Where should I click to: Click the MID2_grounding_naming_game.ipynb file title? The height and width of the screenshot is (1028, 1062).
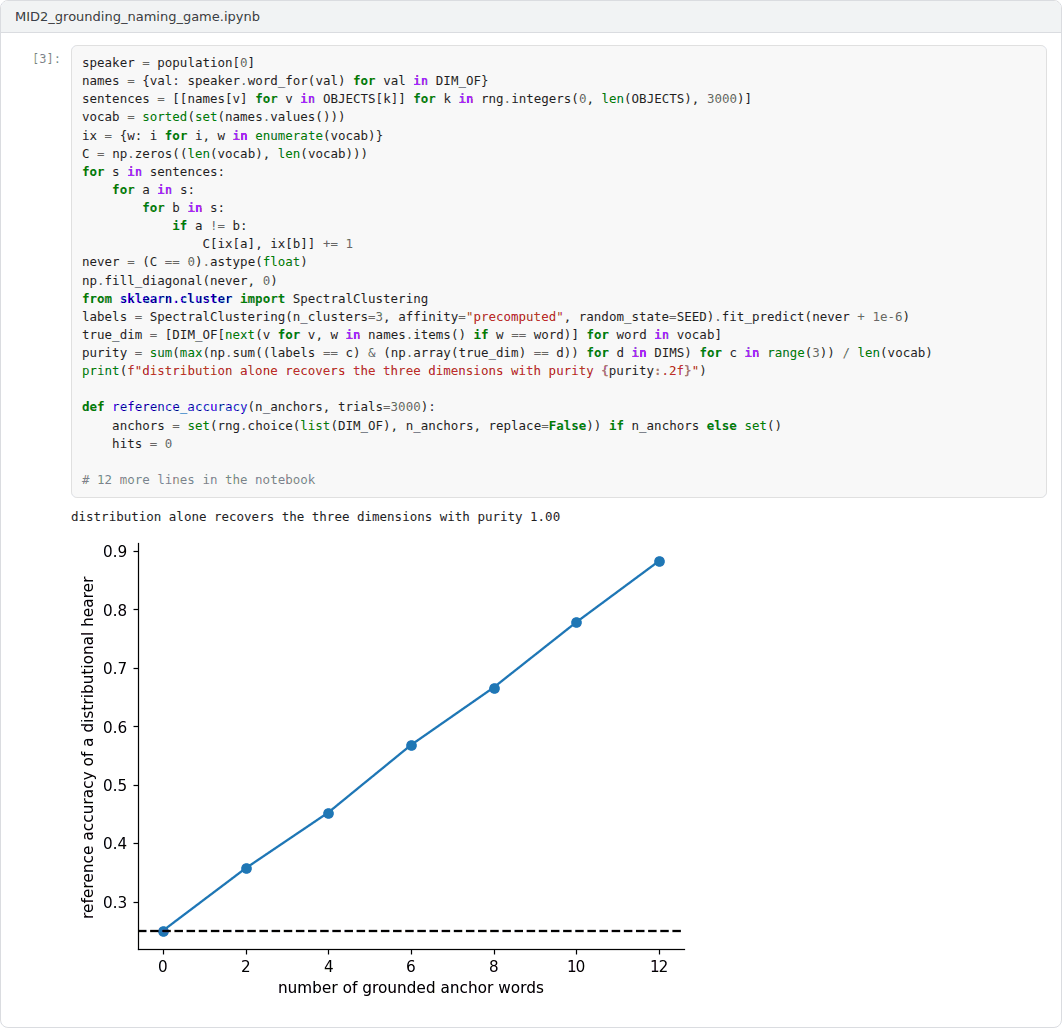click(x=137, y=16)
